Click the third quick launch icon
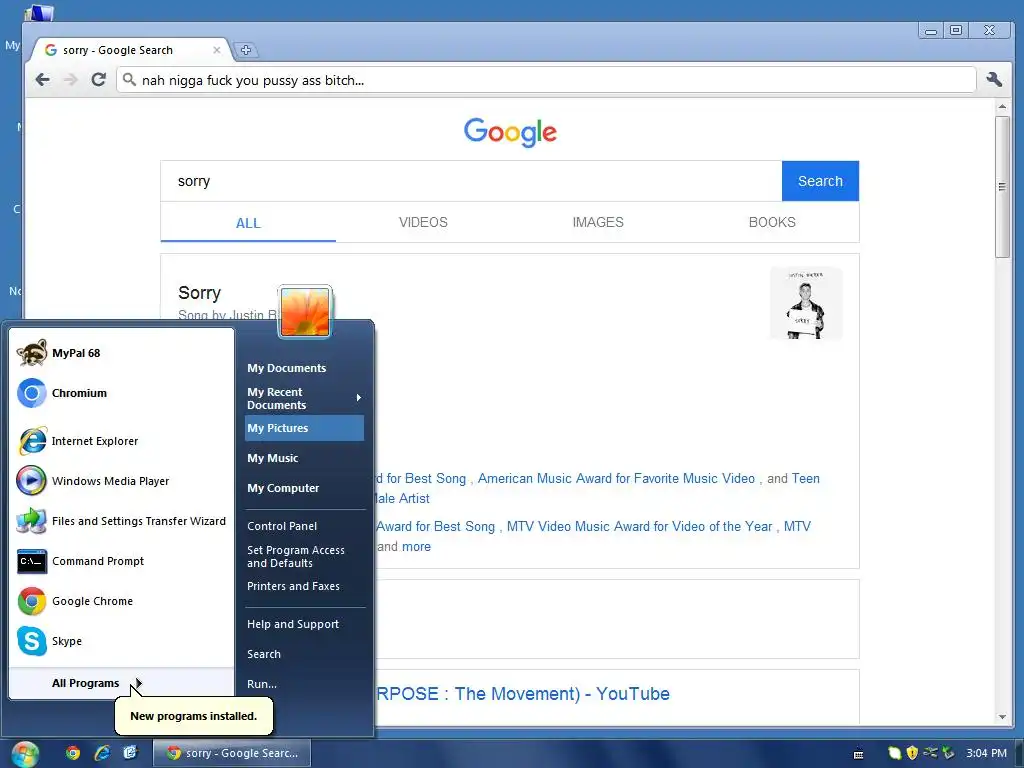Screen dimensions: 1024x768 (x=130, y=753)
